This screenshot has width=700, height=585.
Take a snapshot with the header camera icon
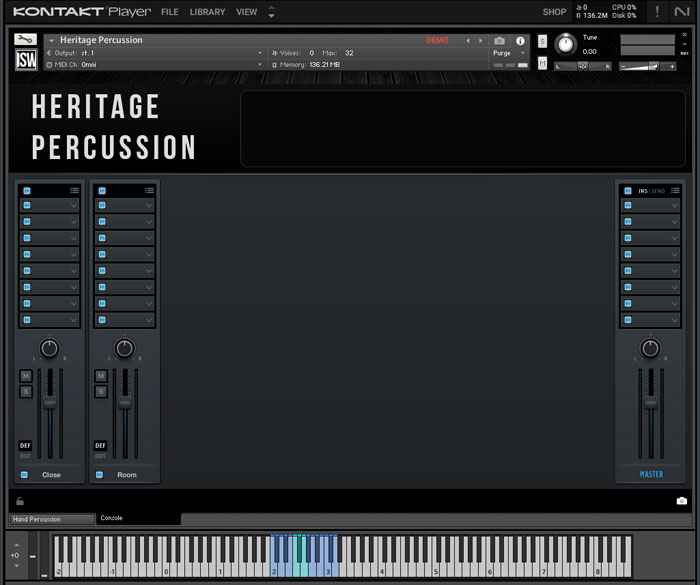coord(499,41)
